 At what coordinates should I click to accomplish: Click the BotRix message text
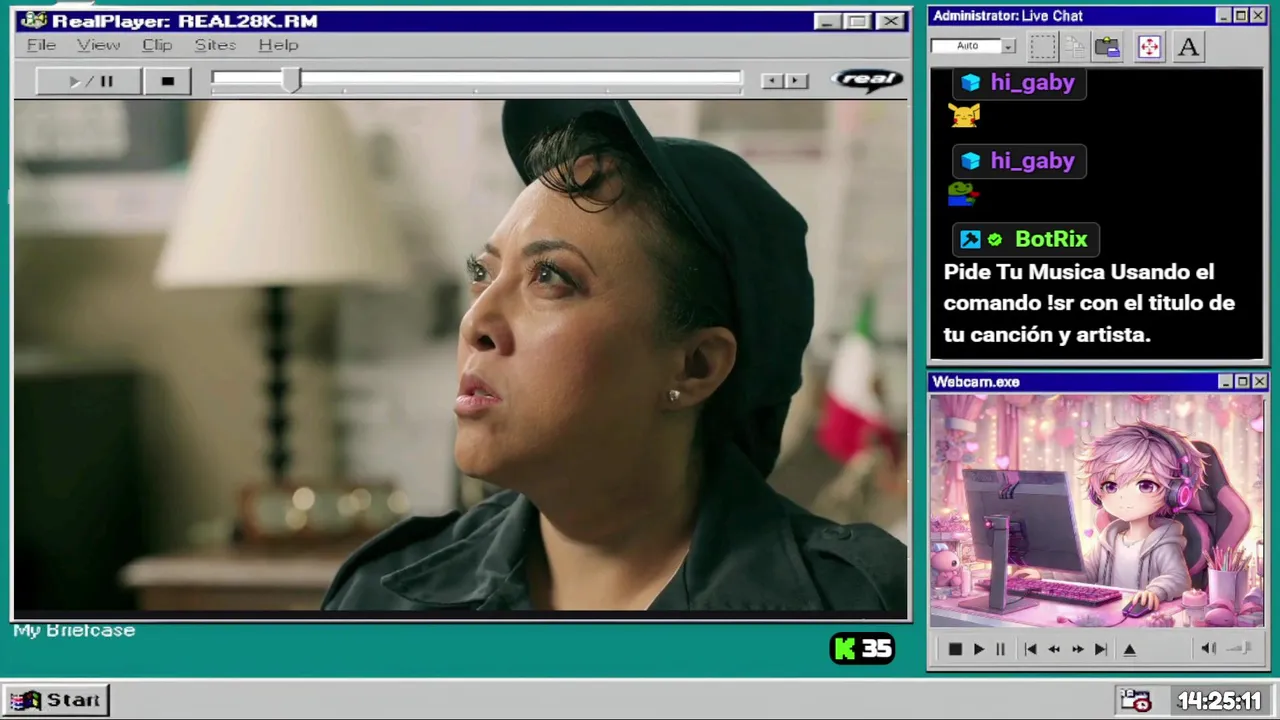click(x=1089, y=303)
